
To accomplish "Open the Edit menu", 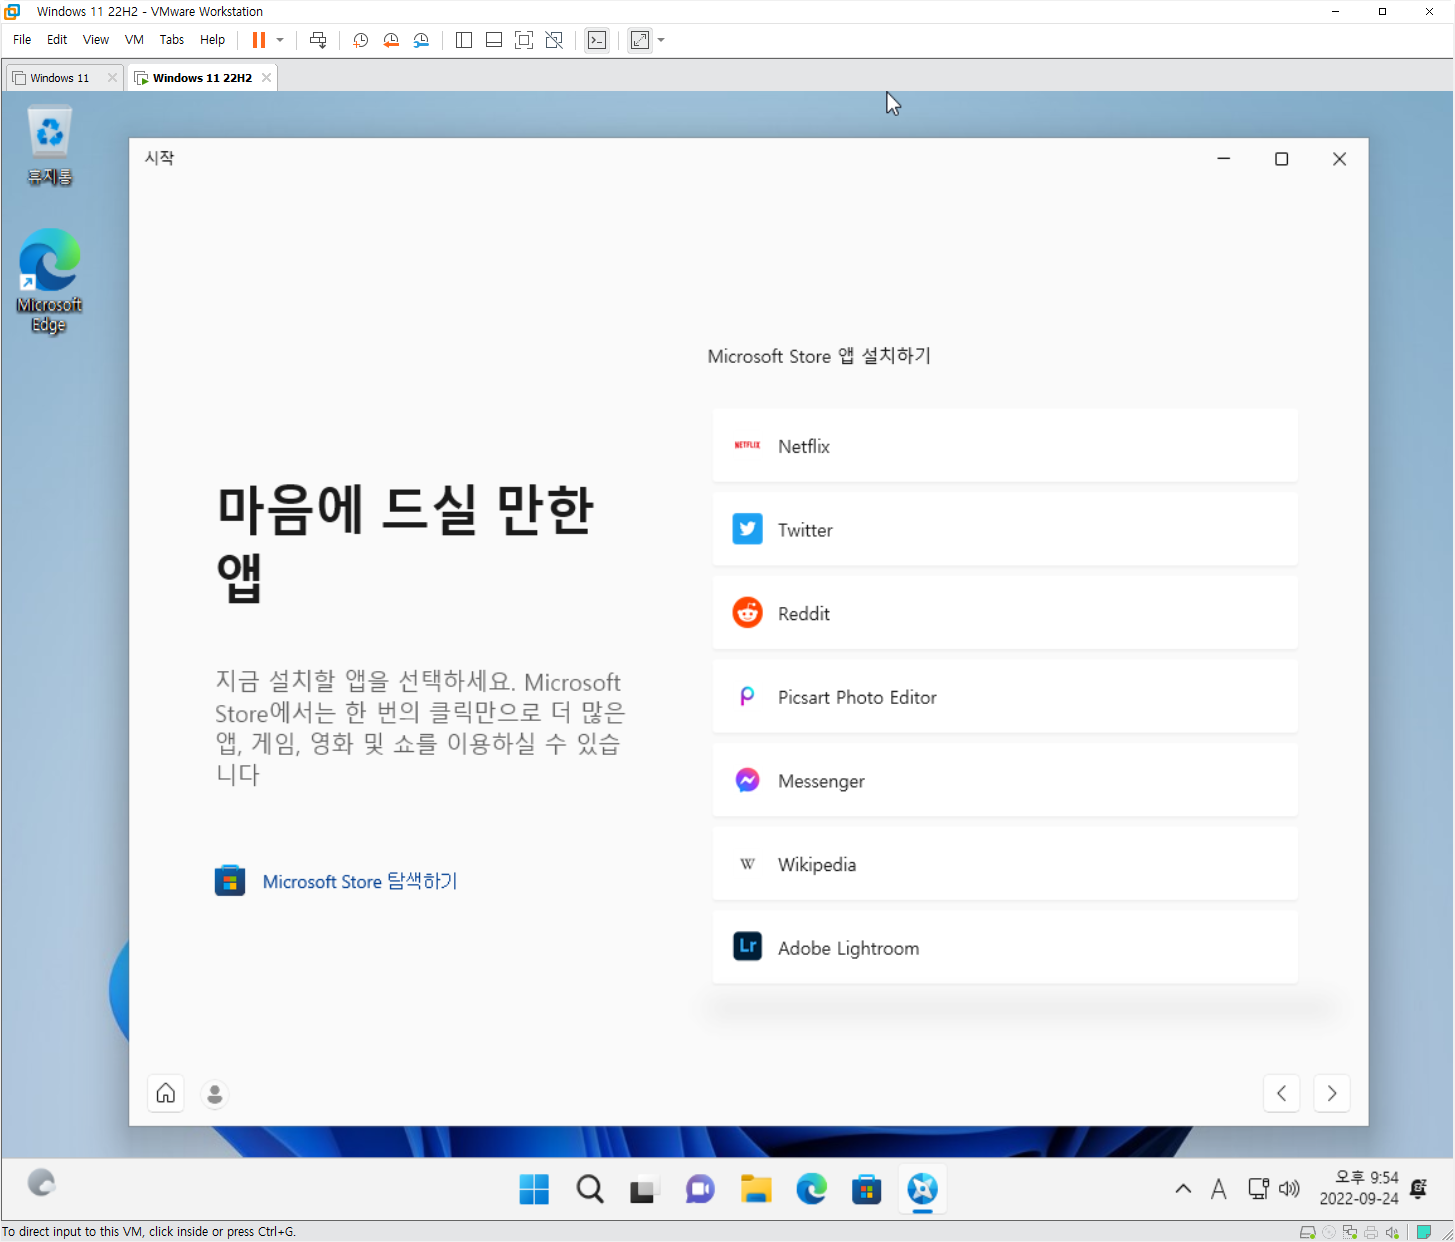I will pos(57,40).
